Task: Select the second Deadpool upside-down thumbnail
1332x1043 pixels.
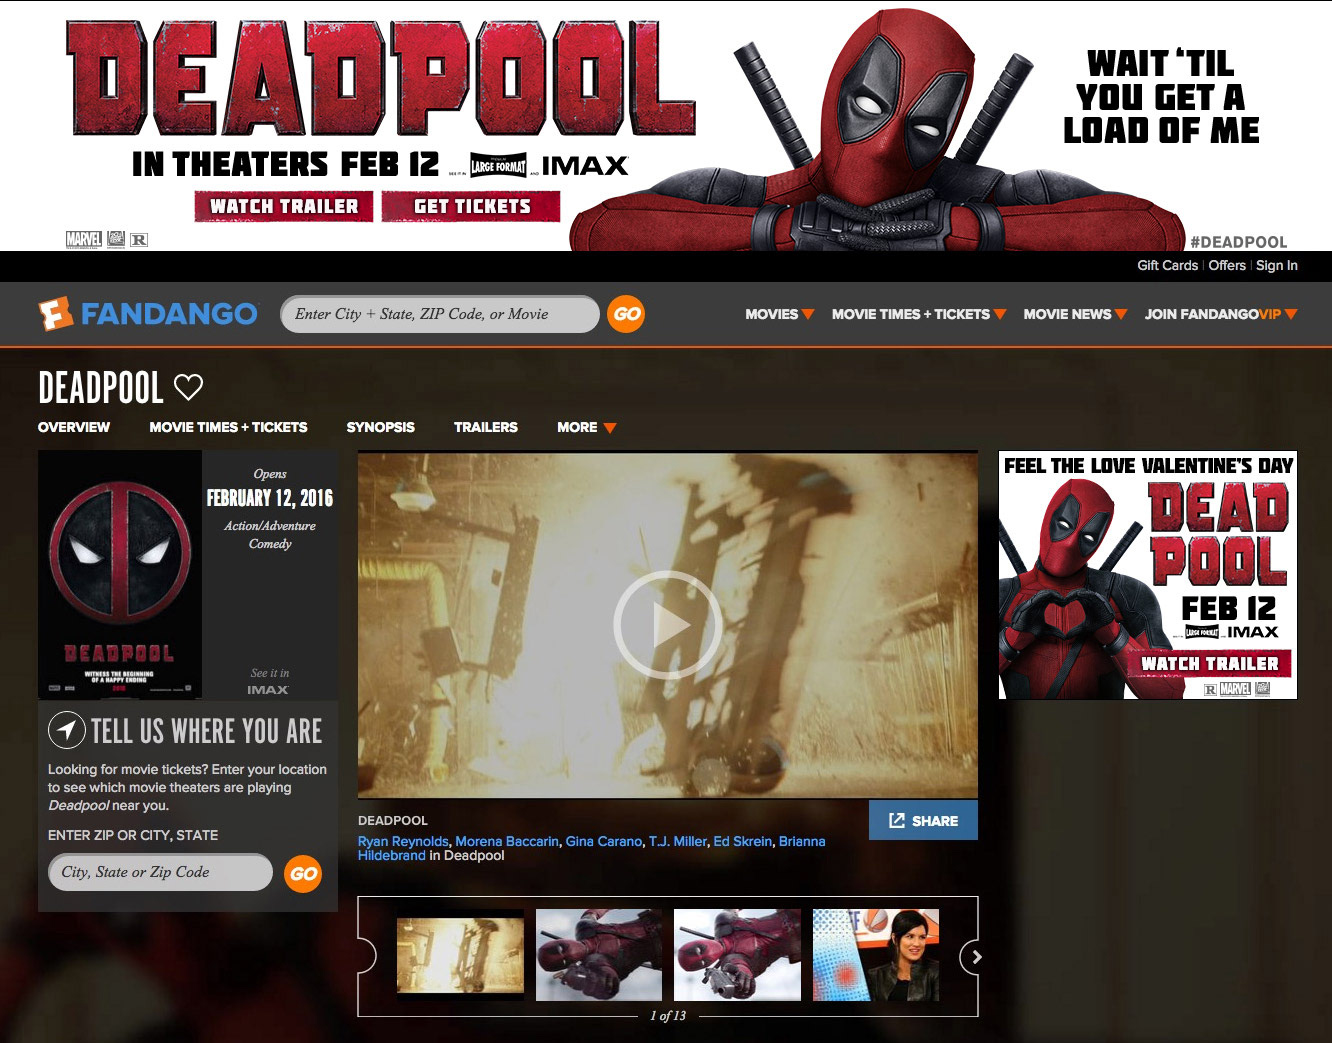Action: click(599, 955)
